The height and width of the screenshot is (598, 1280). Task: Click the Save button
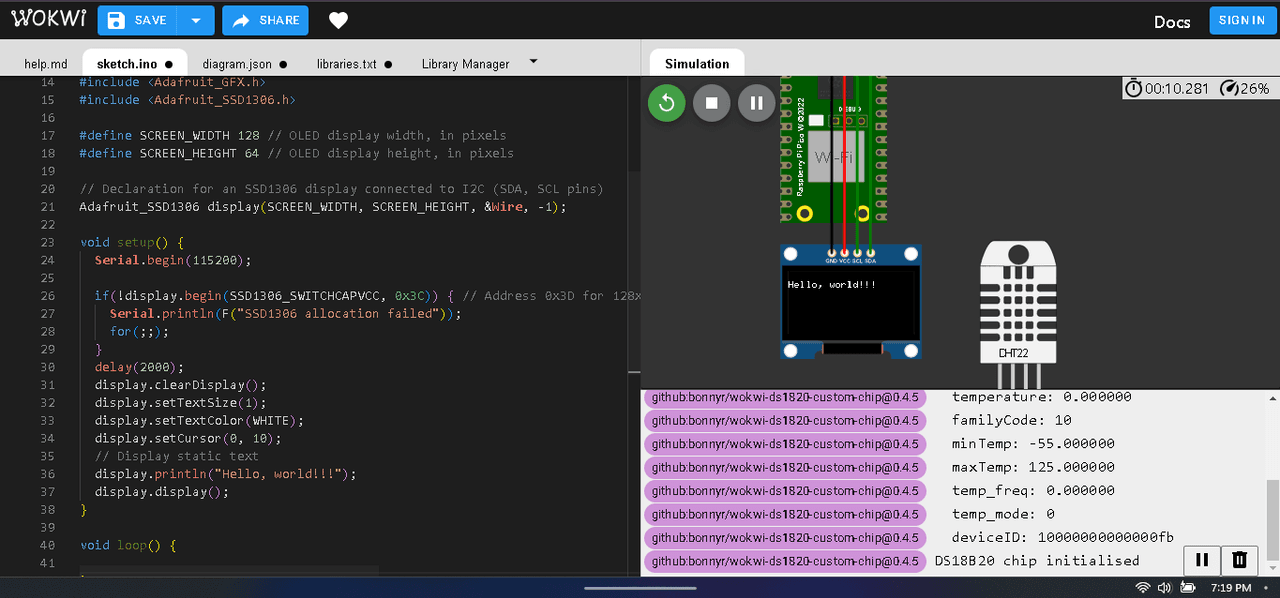[x=139, y=21]
